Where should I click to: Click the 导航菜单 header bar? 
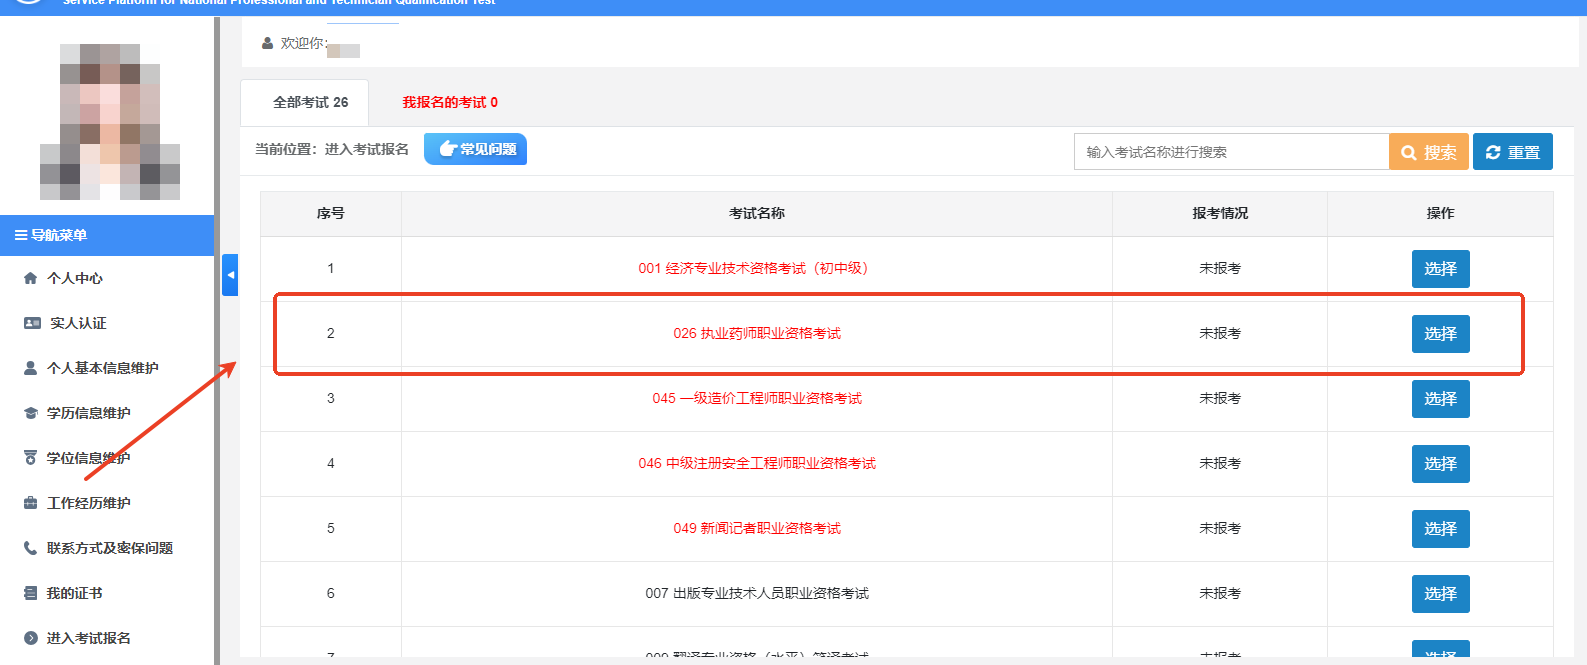107,235
